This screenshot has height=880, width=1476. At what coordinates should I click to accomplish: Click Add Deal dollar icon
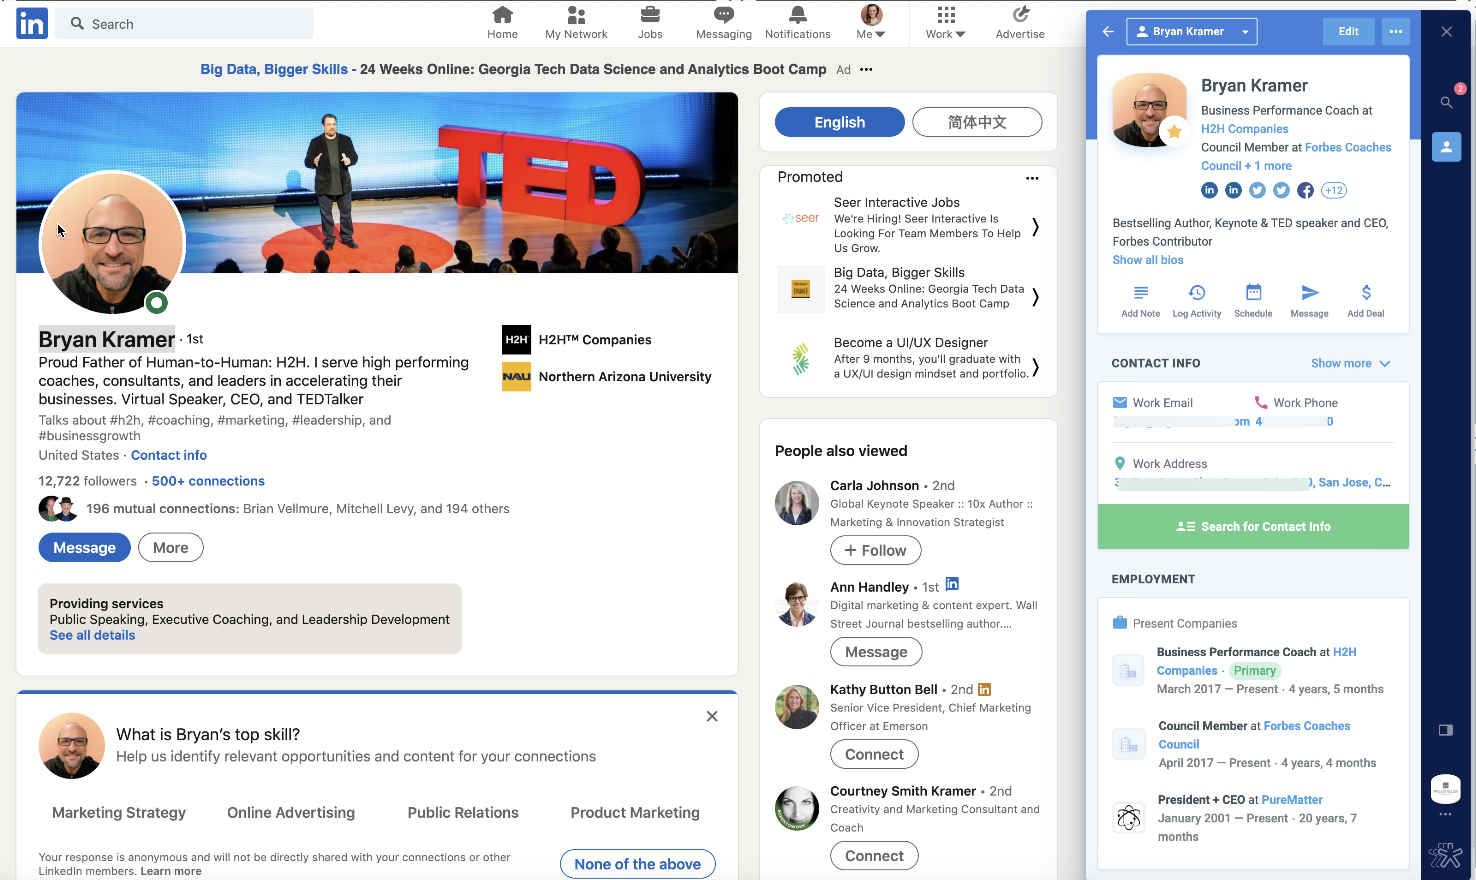(1366, 293)
